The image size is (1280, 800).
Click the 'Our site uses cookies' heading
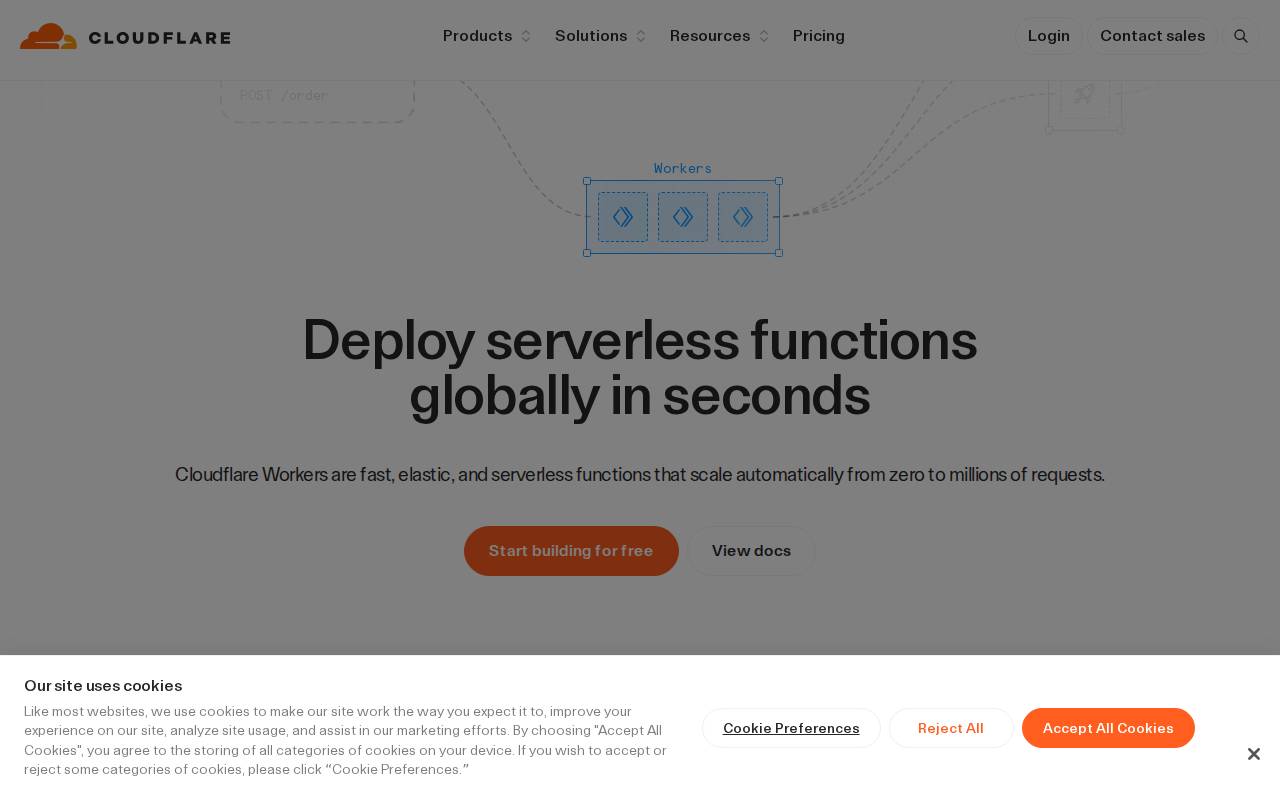point(103,685)
